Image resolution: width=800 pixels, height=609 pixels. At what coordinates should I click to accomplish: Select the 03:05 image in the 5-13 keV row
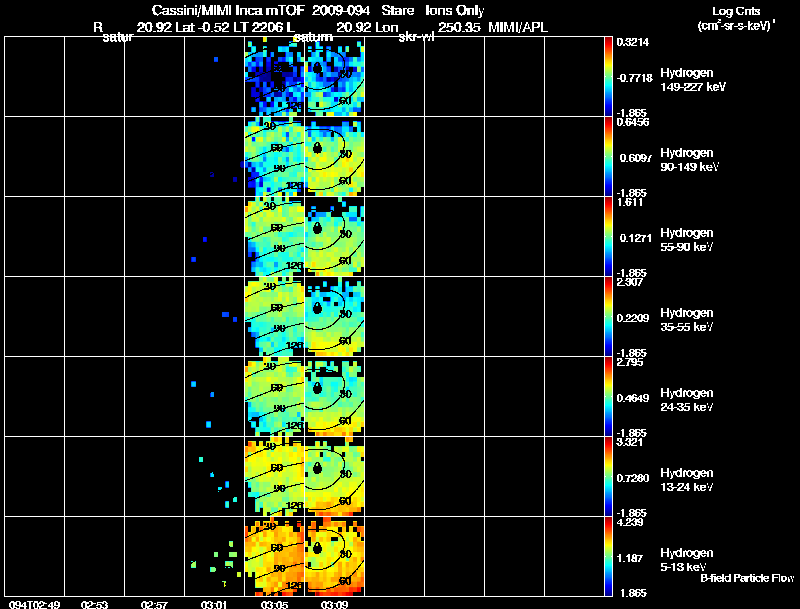click(274, 556)
